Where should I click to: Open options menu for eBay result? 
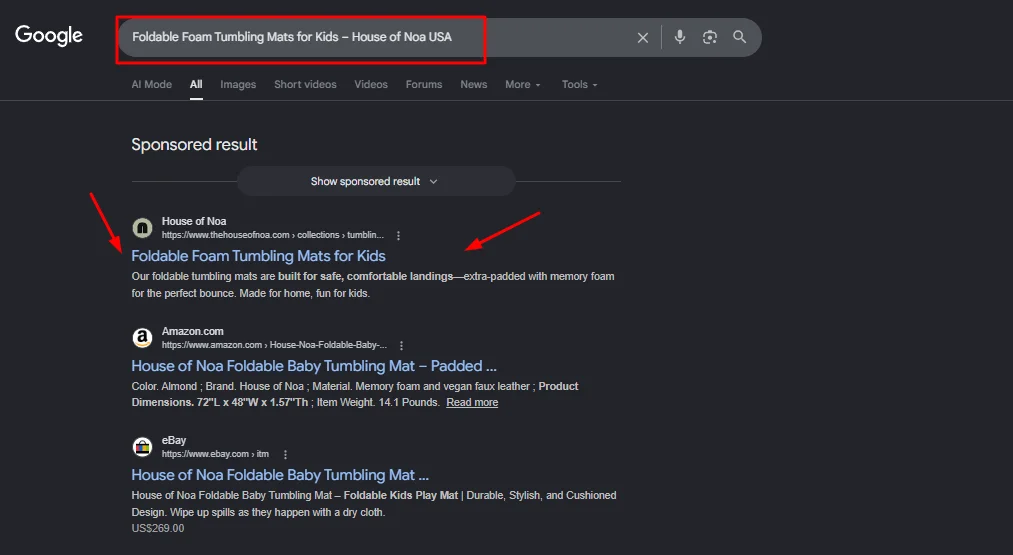pos(285,454)
